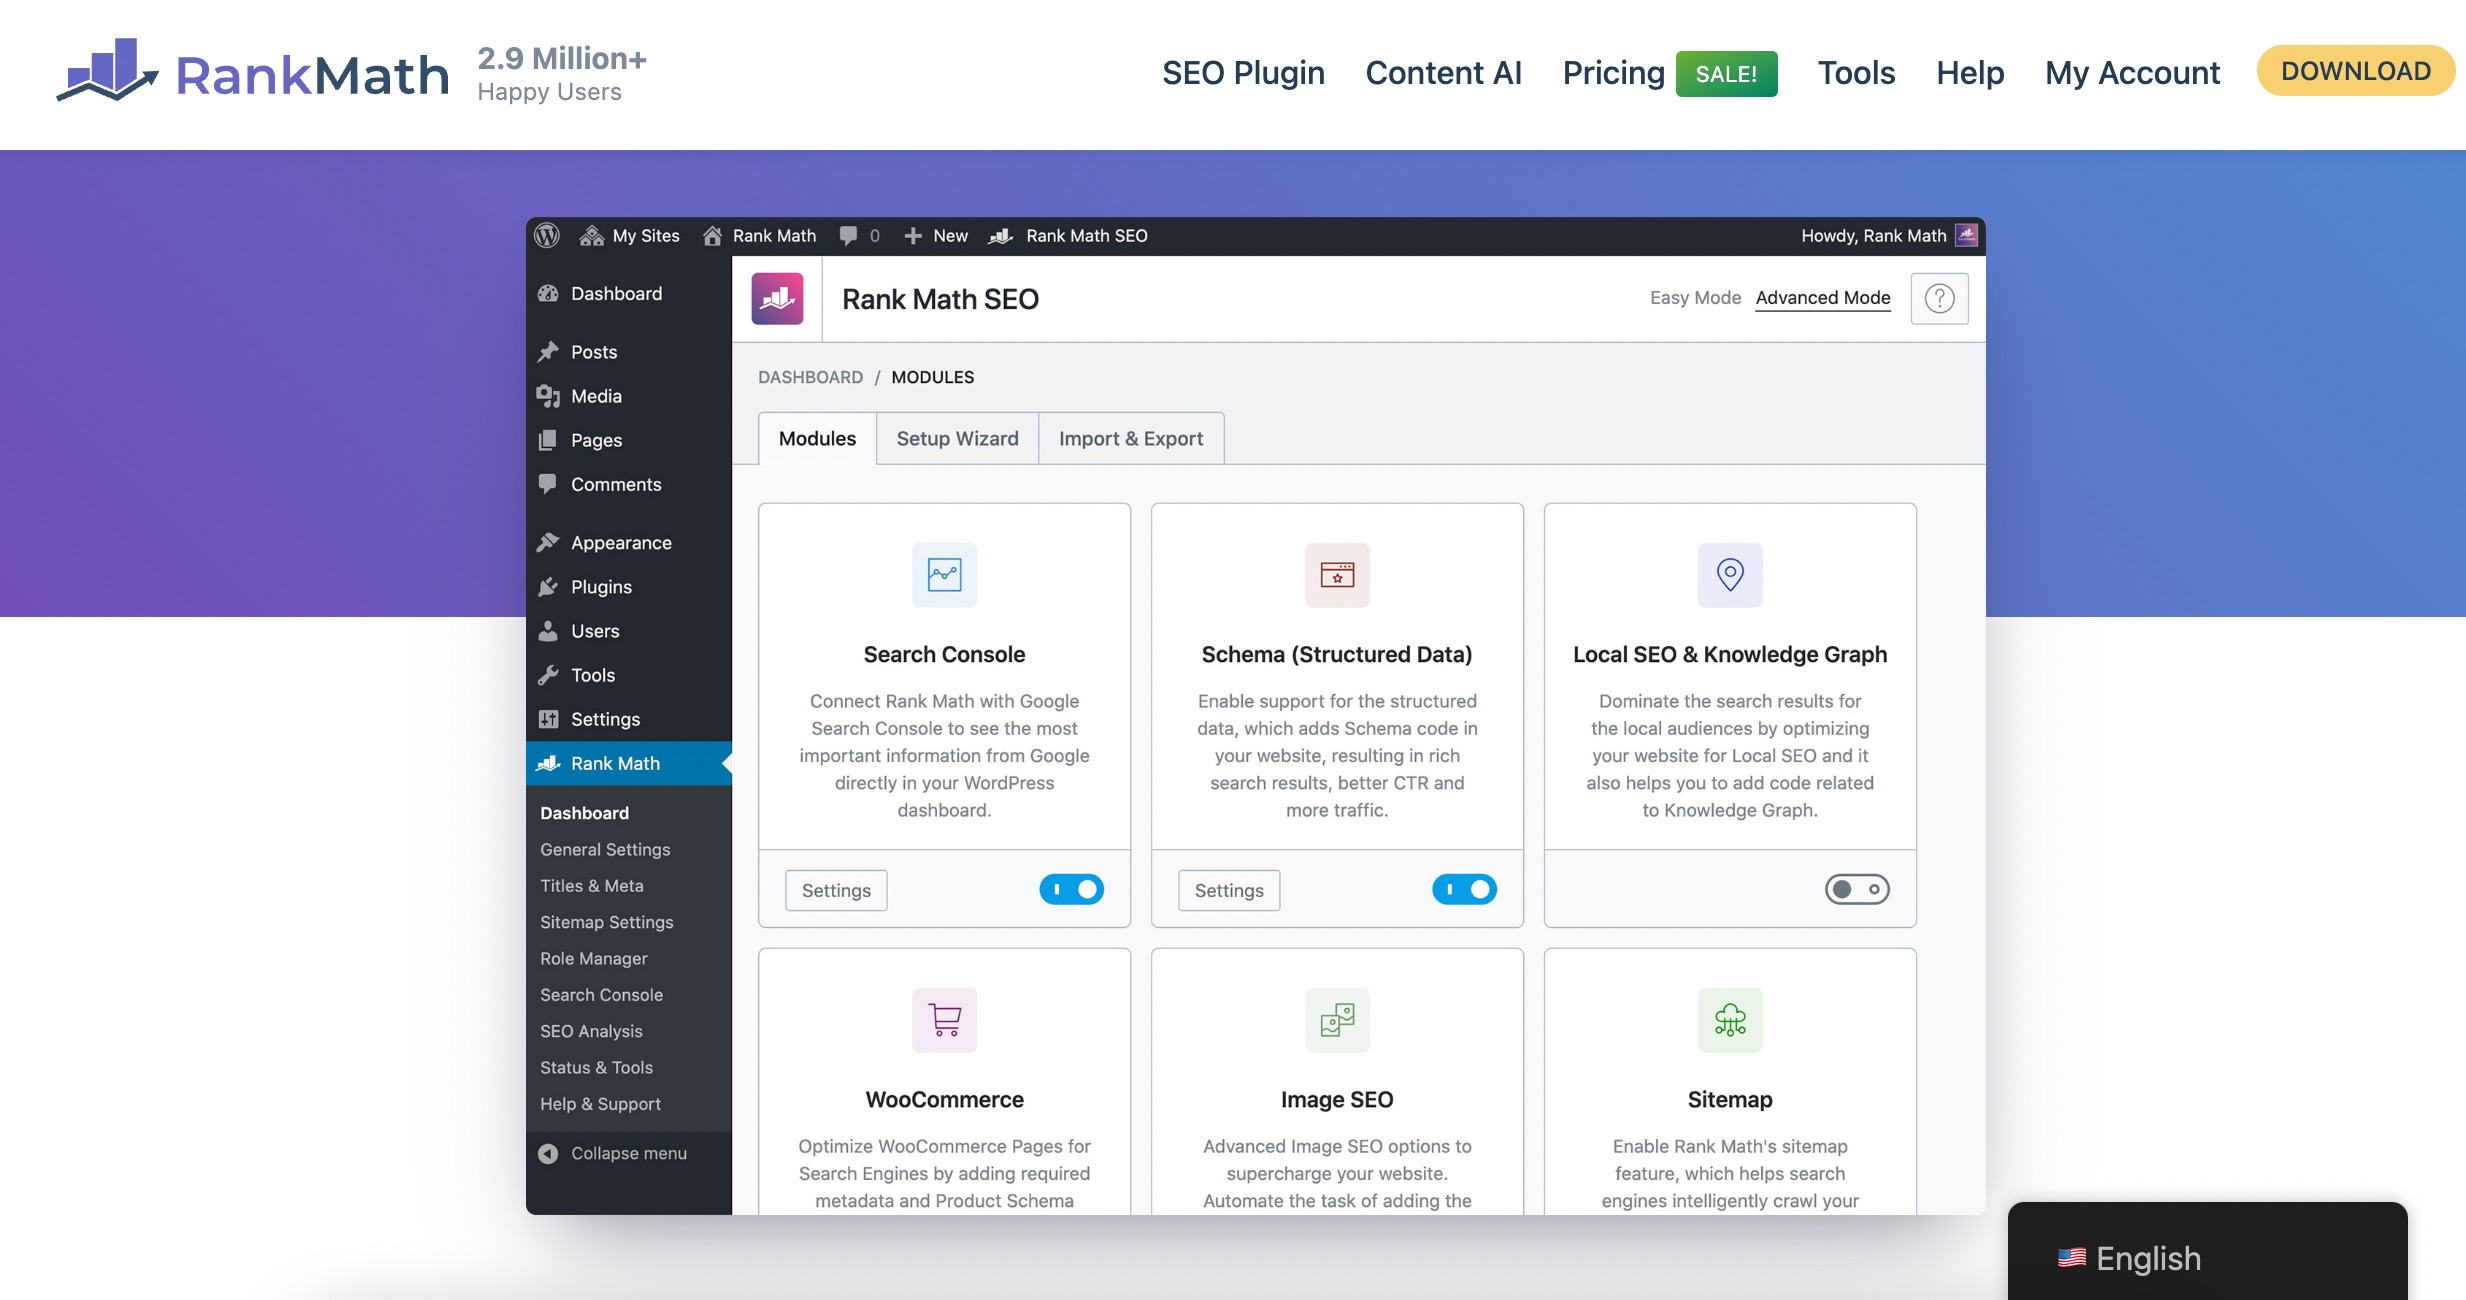Click the user avatar next to Howdy
The height and width of the screenshot is (1300, 2466).
coord(1967,235)
